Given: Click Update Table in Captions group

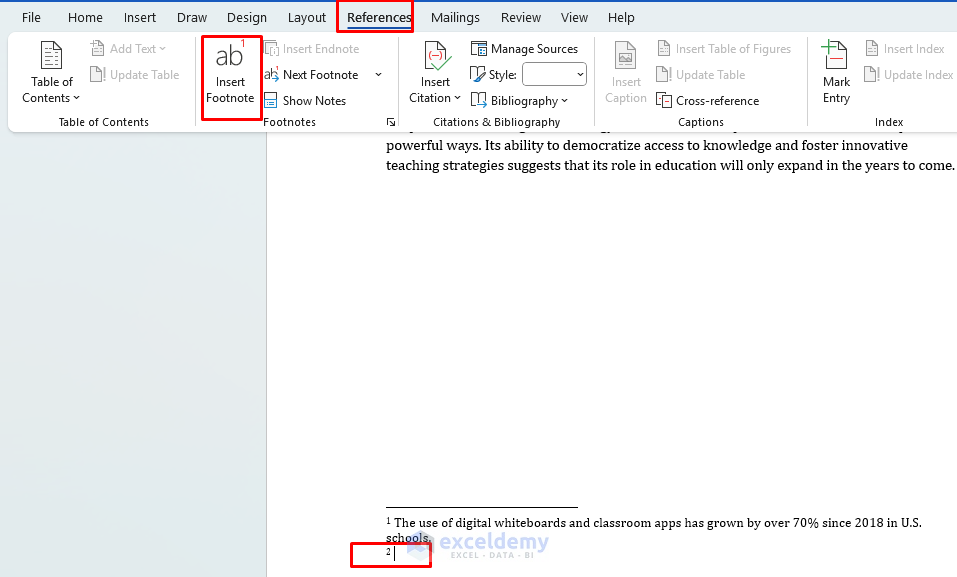Looking at the screenshot, I should click(701, 74).
